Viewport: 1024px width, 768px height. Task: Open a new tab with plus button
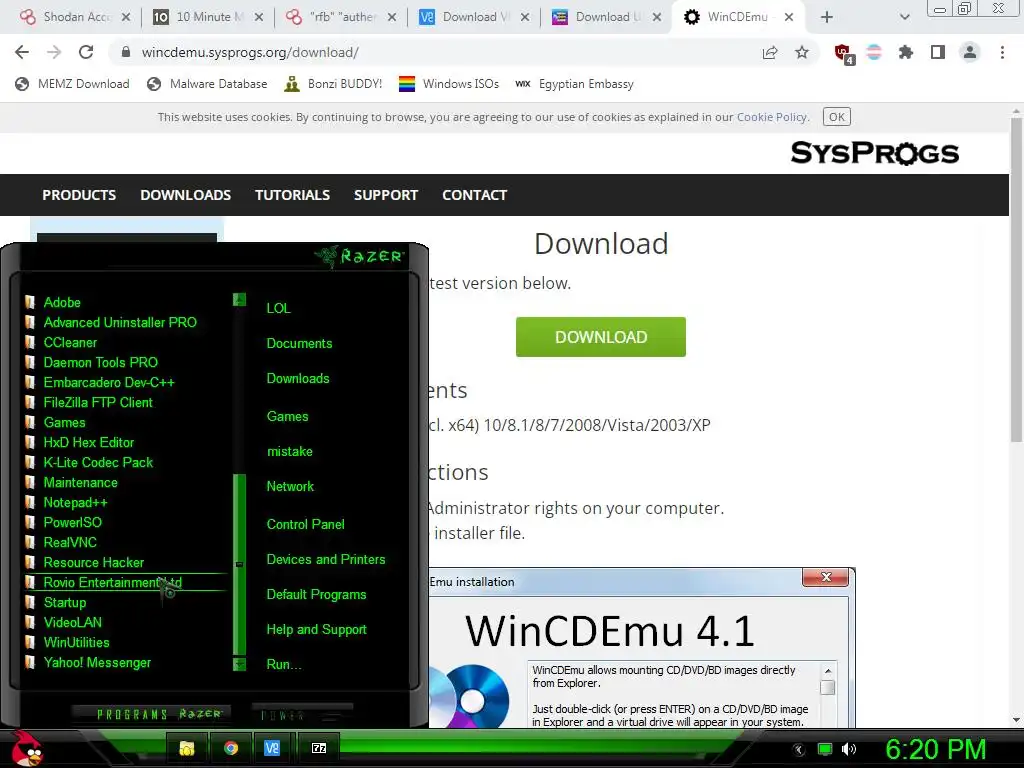click(827, 17)
